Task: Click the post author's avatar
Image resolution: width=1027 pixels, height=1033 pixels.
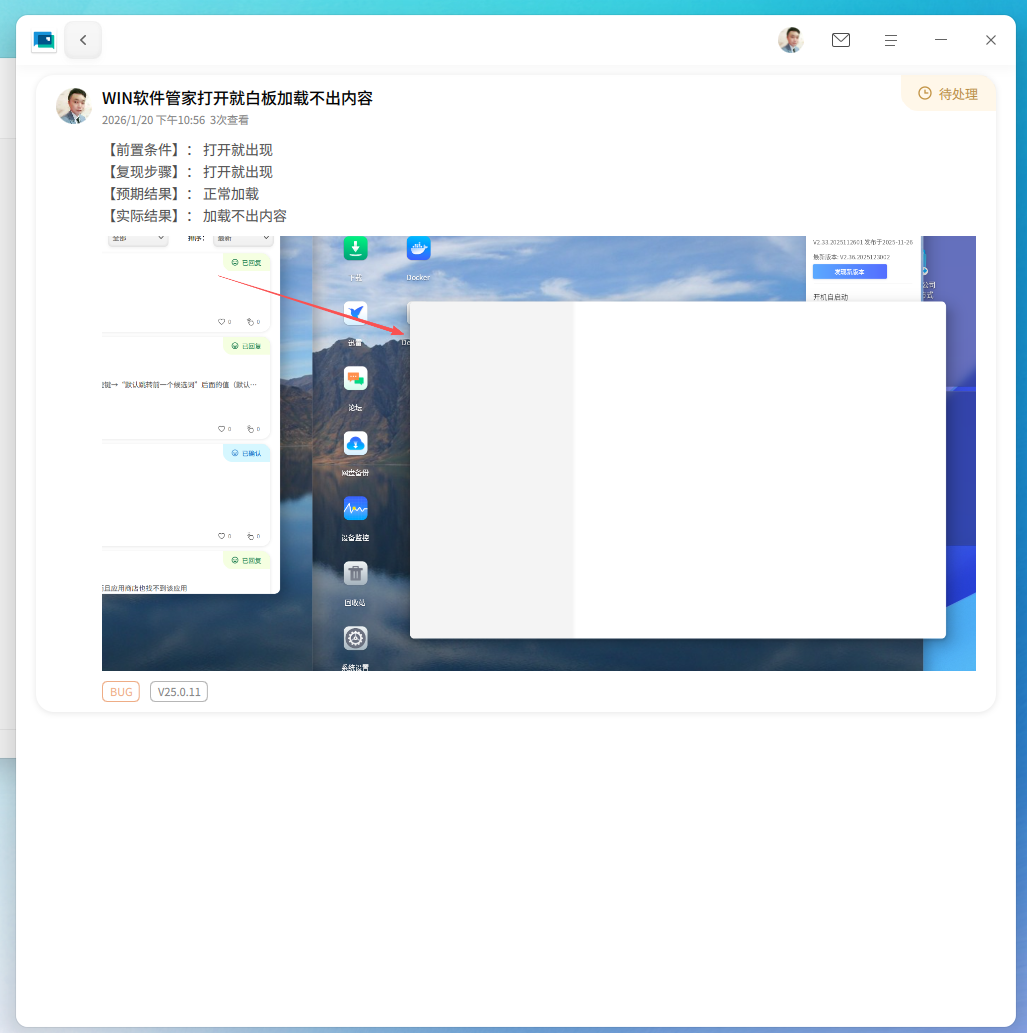Action: [x=73, y=105]
